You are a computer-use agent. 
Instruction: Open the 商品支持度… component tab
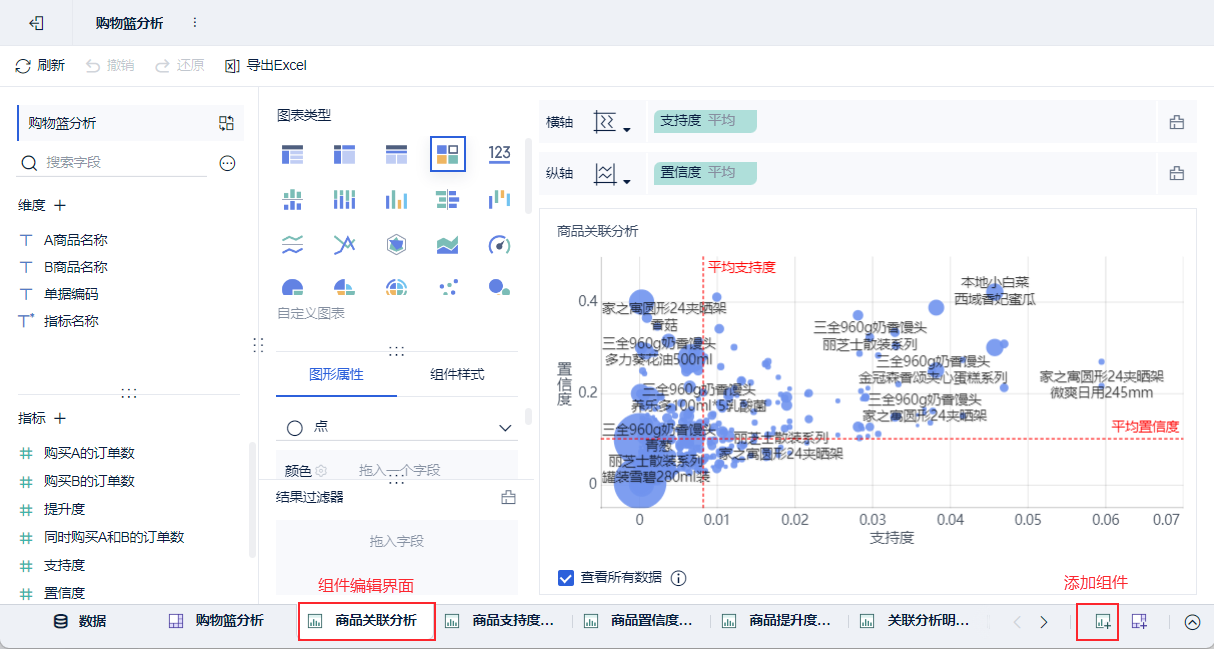500,621
